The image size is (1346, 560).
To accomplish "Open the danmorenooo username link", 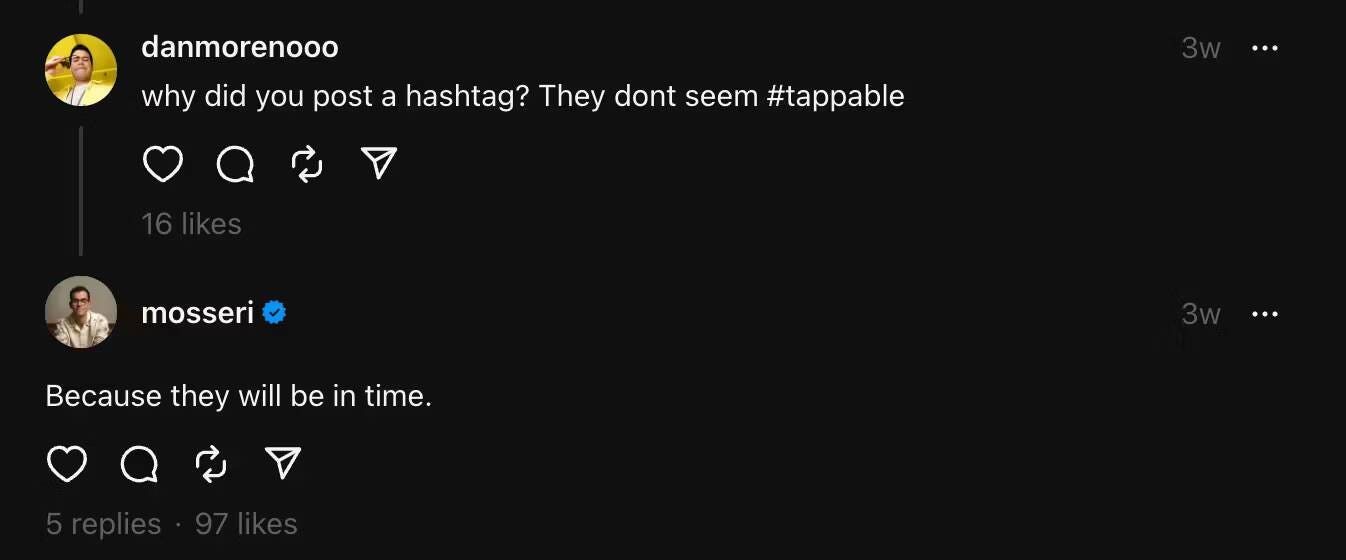I will (240, 47).
